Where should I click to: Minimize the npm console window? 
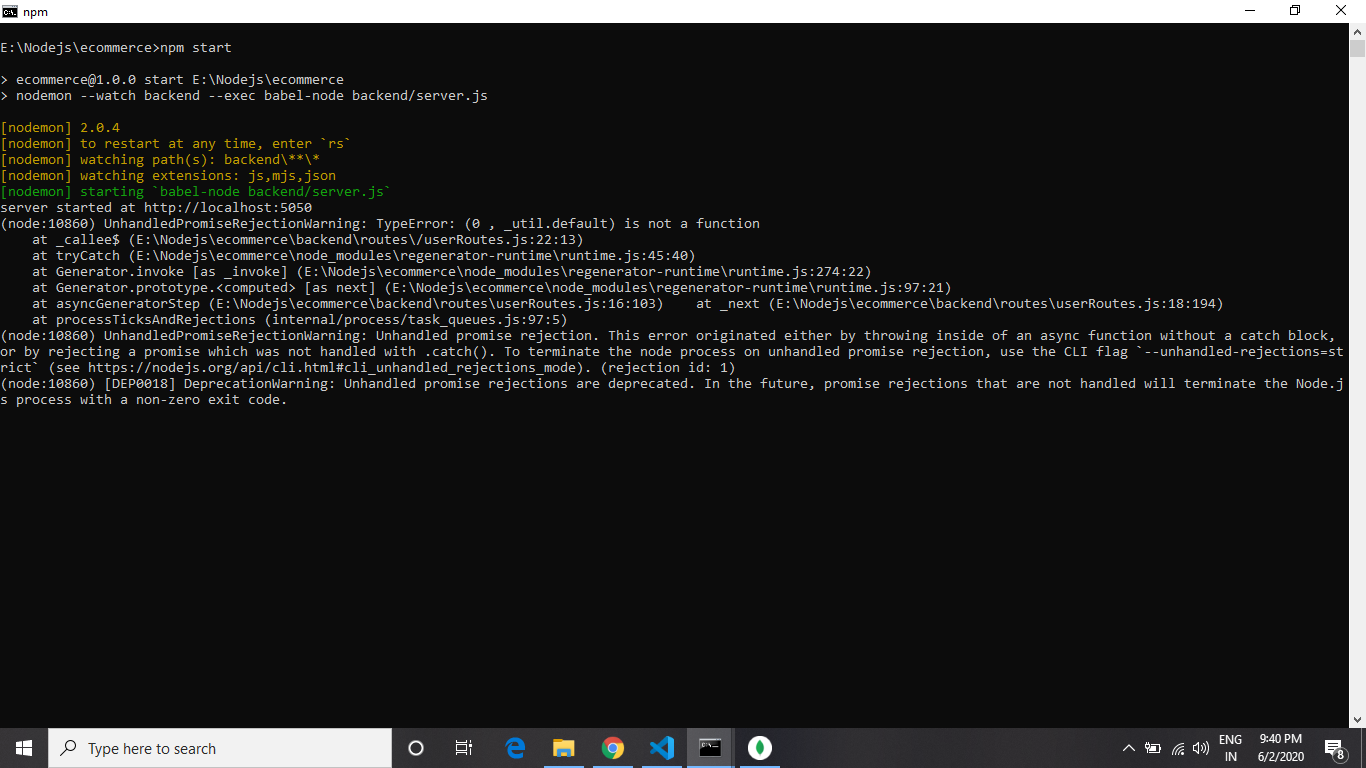[1249, 11]
